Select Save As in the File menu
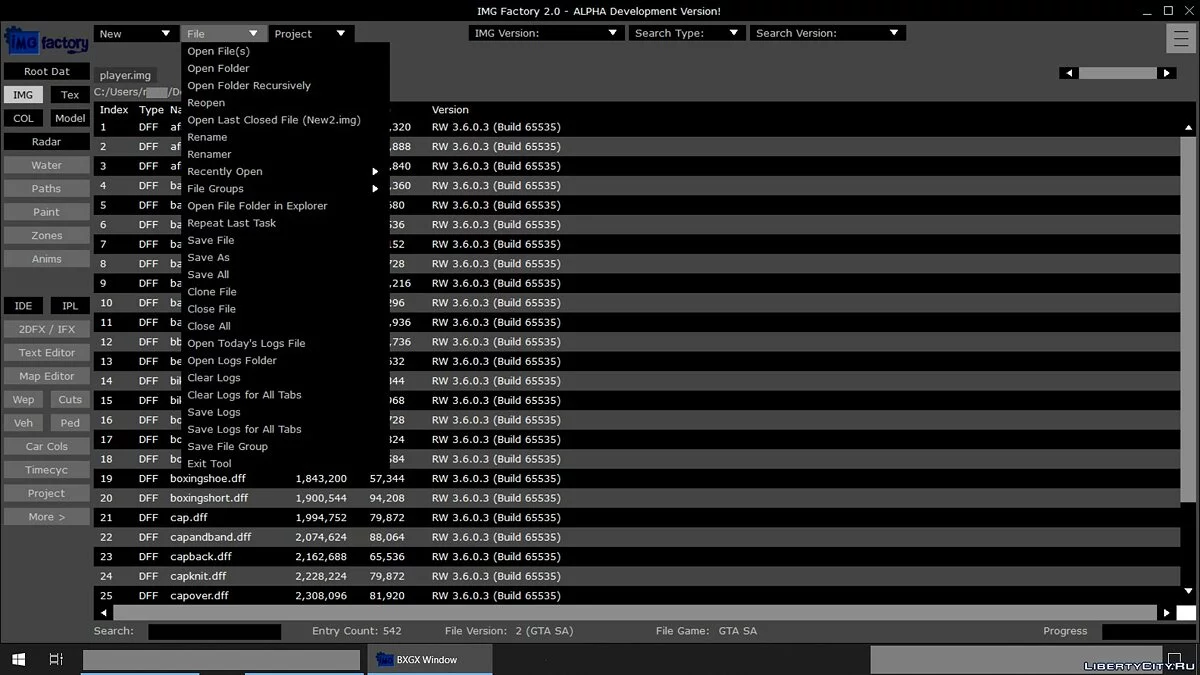1200x675 pixels. click(x=209, y=258)
